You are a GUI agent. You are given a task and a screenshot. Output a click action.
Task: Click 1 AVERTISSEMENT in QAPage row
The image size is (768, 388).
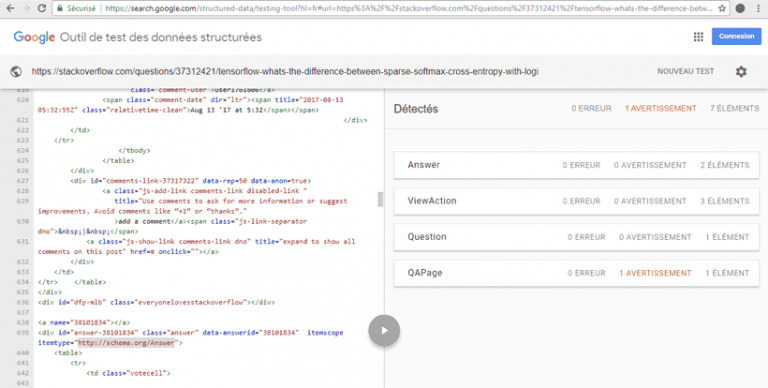(655, 273)
